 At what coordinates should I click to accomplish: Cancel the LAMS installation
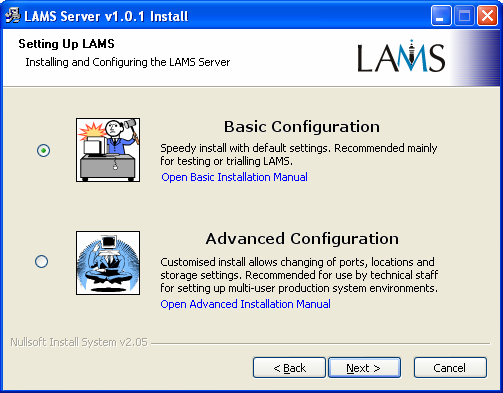tap(450, 368)
